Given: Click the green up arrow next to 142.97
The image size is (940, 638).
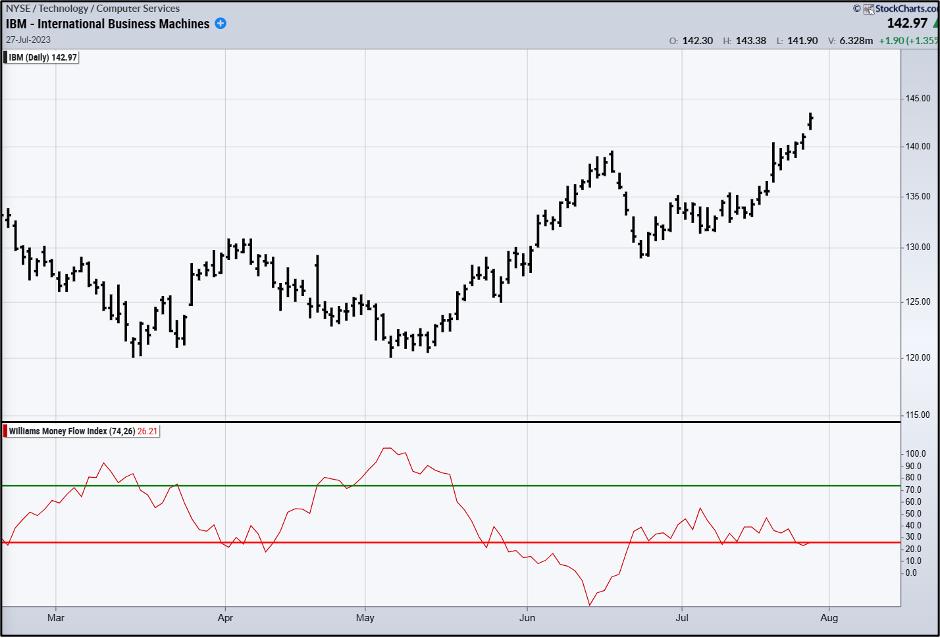Looking at the screenshot, I should point(936,23).
